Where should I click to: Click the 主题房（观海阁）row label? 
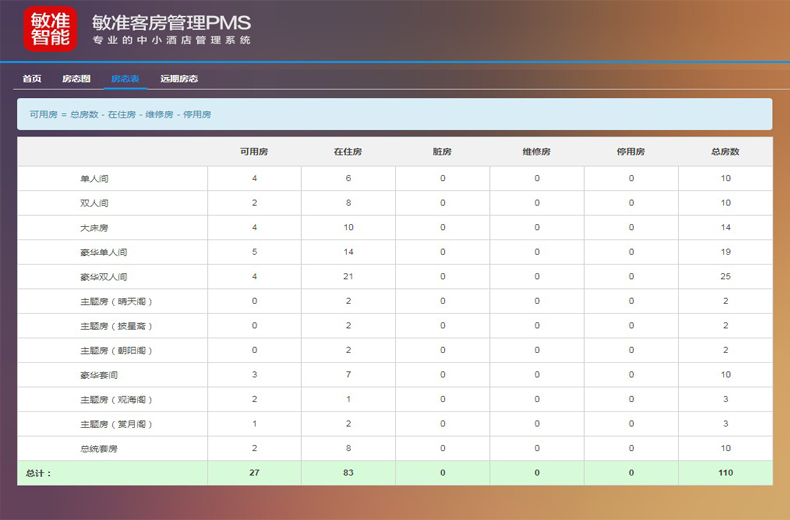point(116,400)
